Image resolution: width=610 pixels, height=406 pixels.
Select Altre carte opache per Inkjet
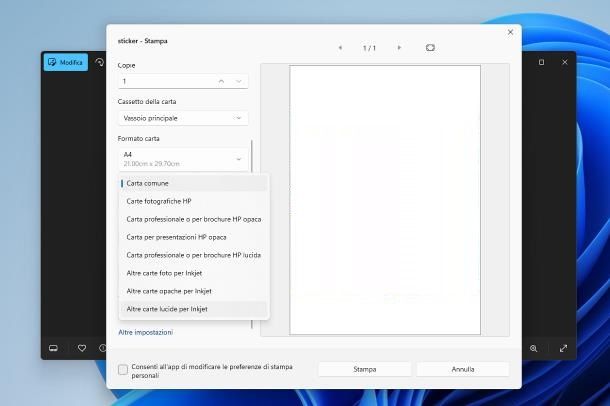pos(194,291)
